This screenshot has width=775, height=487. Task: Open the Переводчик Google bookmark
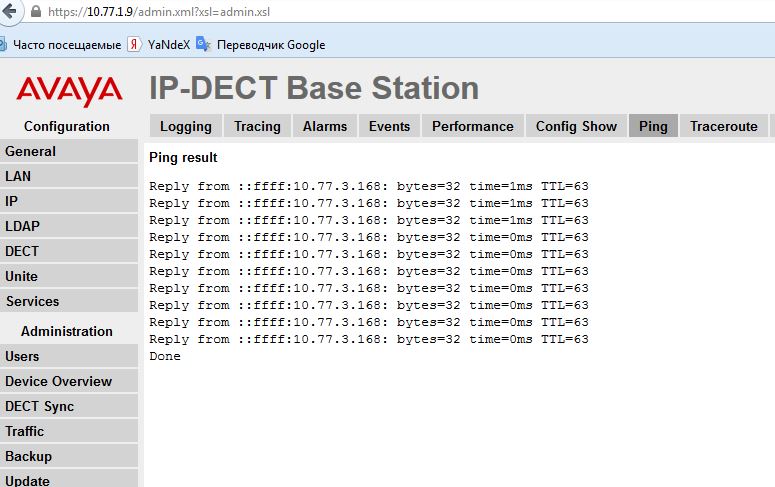coord(271,45)
